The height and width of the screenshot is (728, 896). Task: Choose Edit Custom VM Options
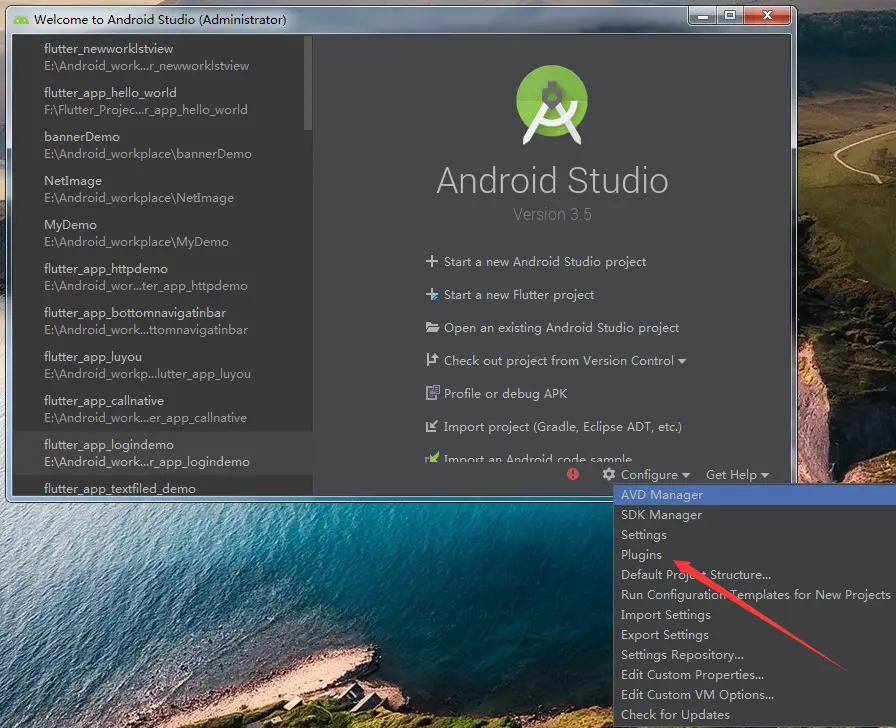click(x=754, y=695)
